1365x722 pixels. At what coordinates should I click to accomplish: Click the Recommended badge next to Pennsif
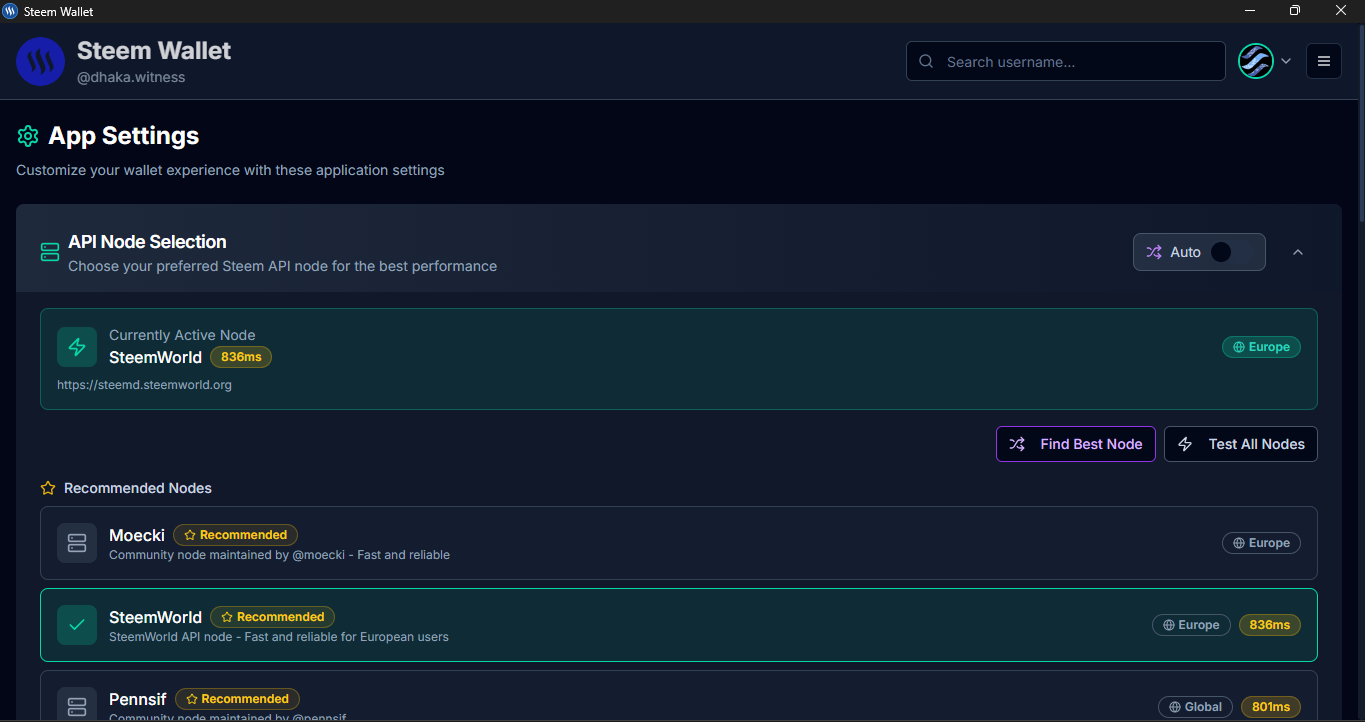pyautogui.click(x=237, y=699)
